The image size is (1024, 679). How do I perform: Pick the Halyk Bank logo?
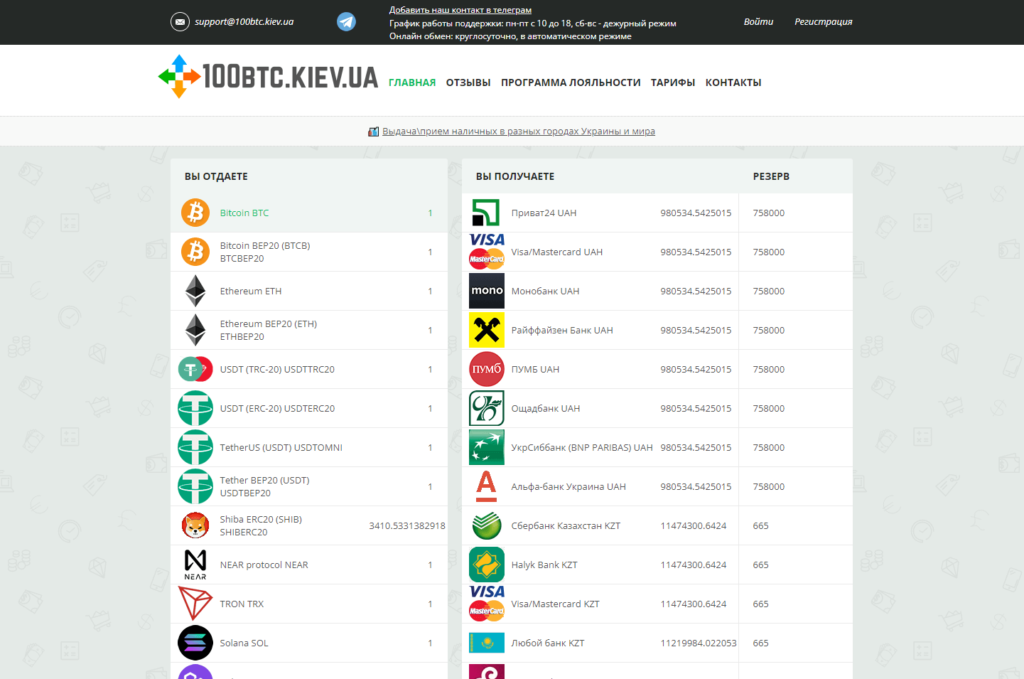pos(487,565)
